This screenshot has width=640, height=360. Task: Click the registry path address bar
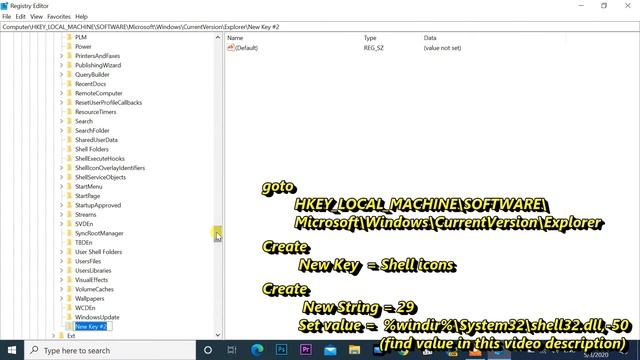(x=320, y=27)
